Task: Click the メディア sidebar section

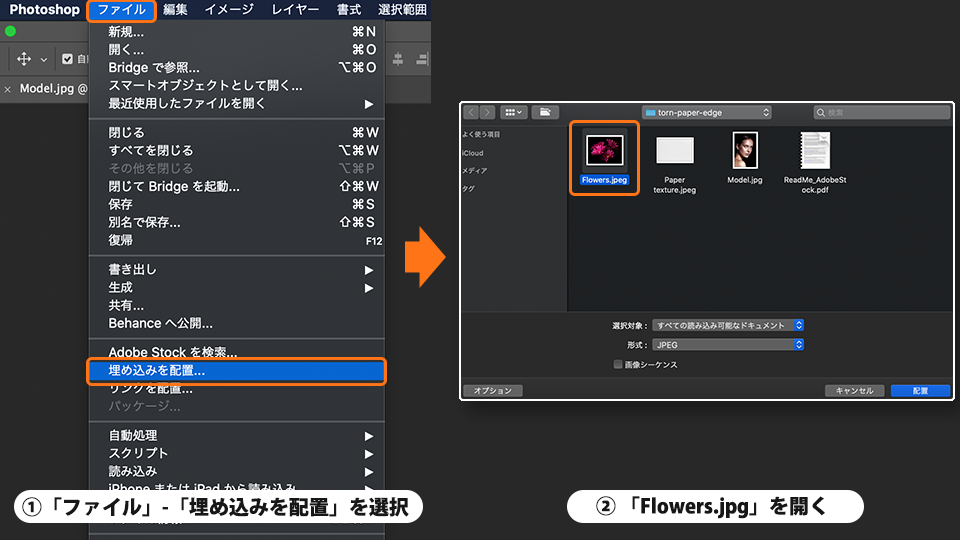Action: point(474,171)
